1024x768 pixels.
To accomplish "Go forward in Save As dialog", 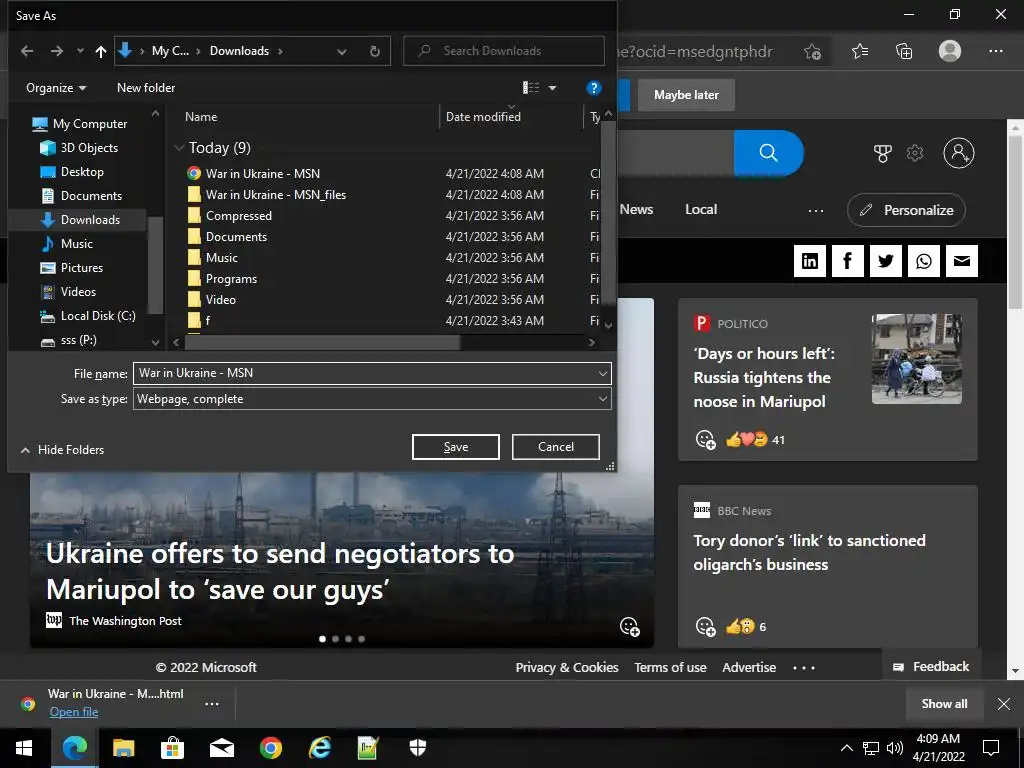I will (57, 51).
